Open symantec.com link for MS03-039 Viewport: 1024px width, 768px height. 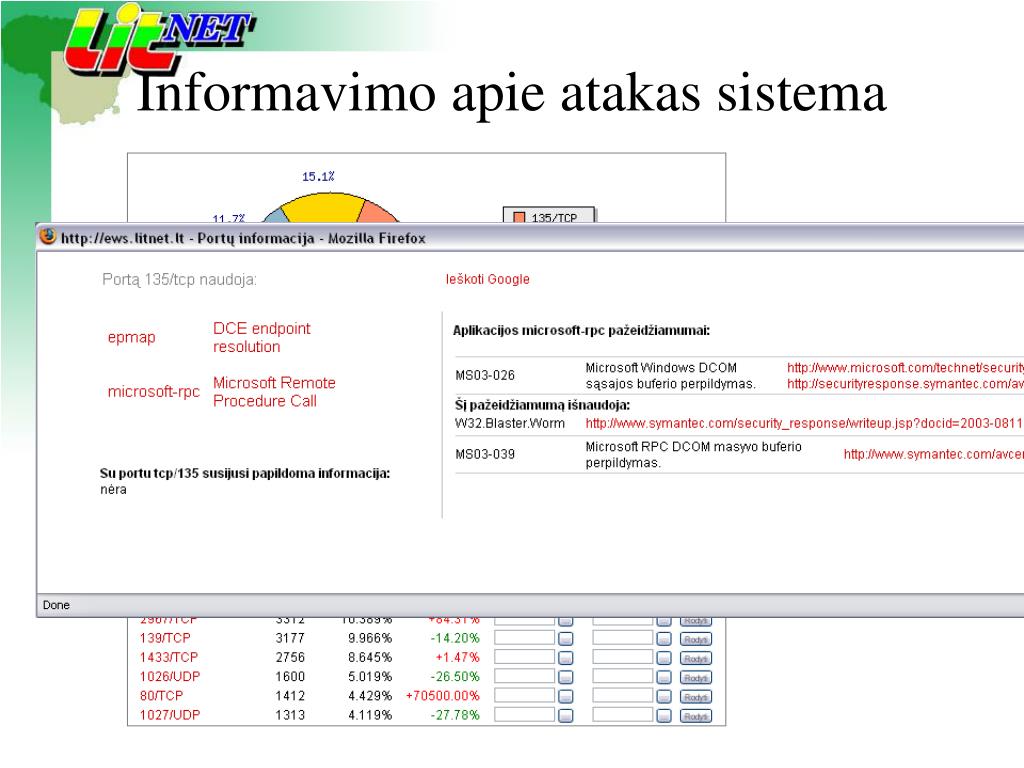[933, 454]
